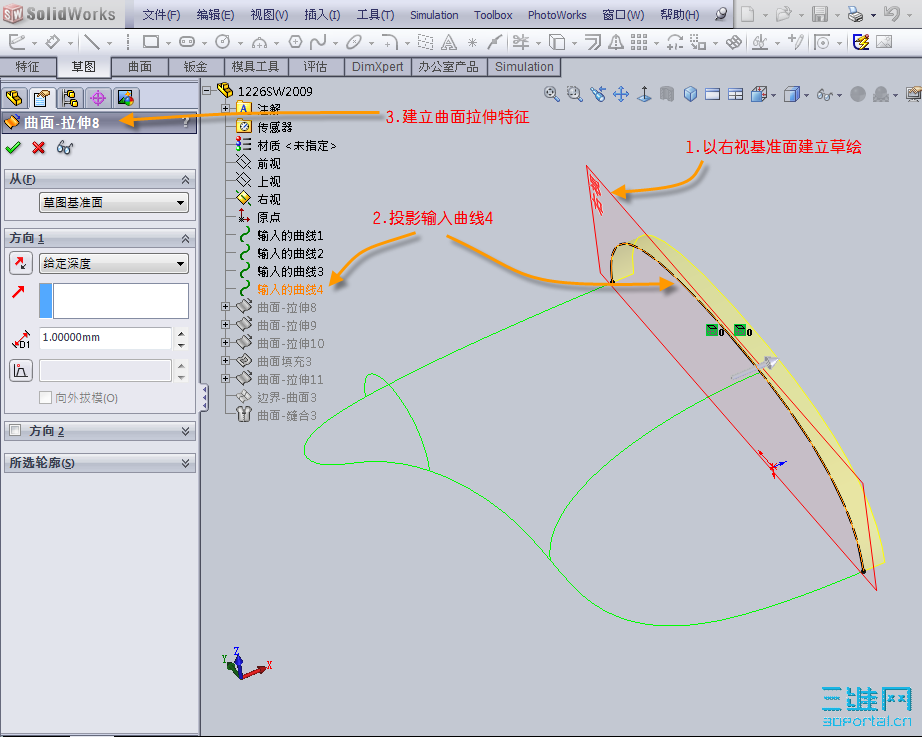Click the 1.00000mm depth field
This screenshot has width=922, height=737.
[105, 338]
